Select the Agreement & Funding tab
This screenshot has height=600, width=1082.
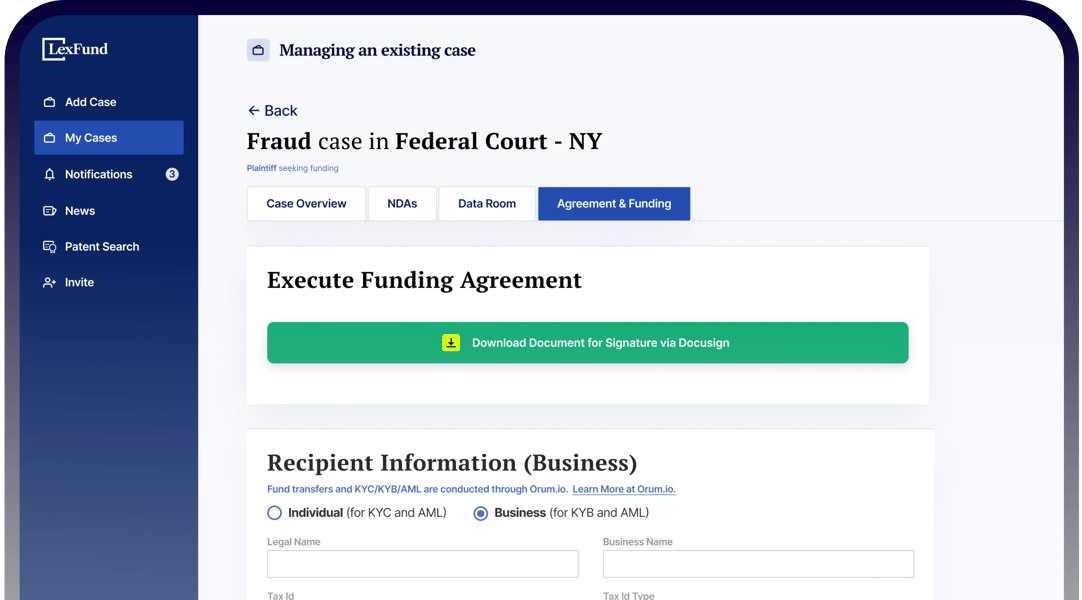pos(614,204)
